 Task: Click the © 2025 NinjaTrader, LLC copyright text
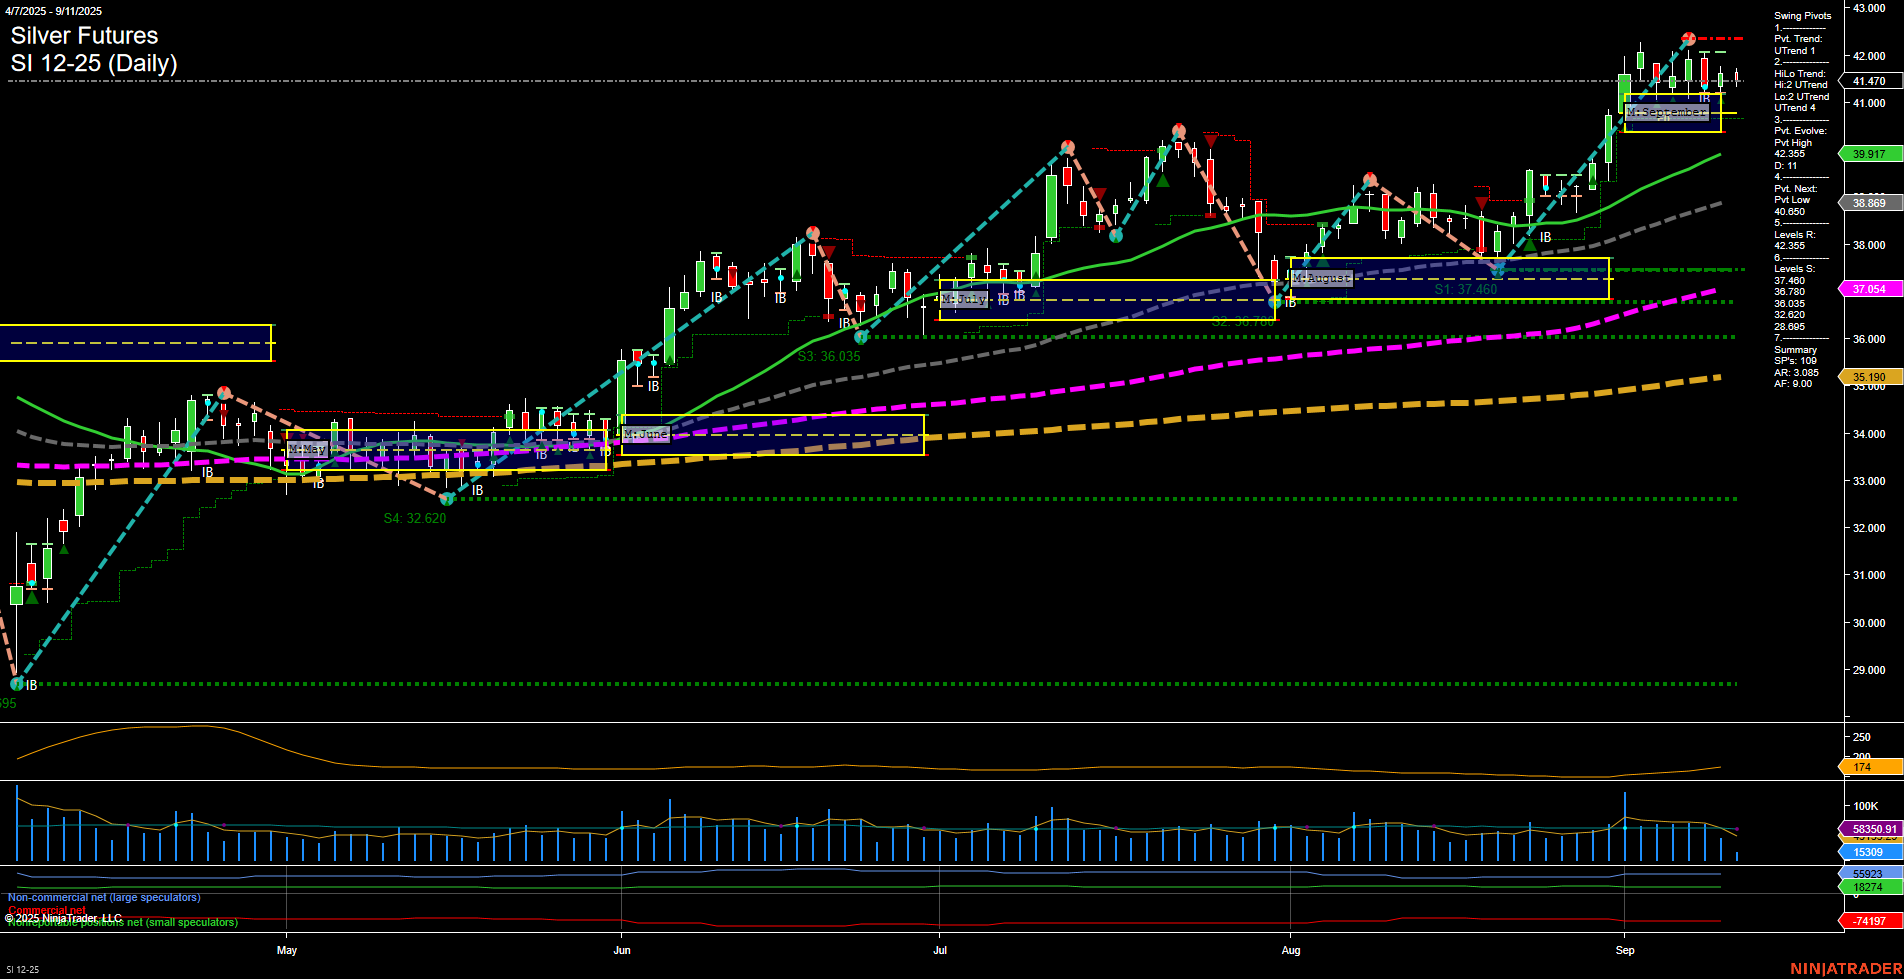64,917
